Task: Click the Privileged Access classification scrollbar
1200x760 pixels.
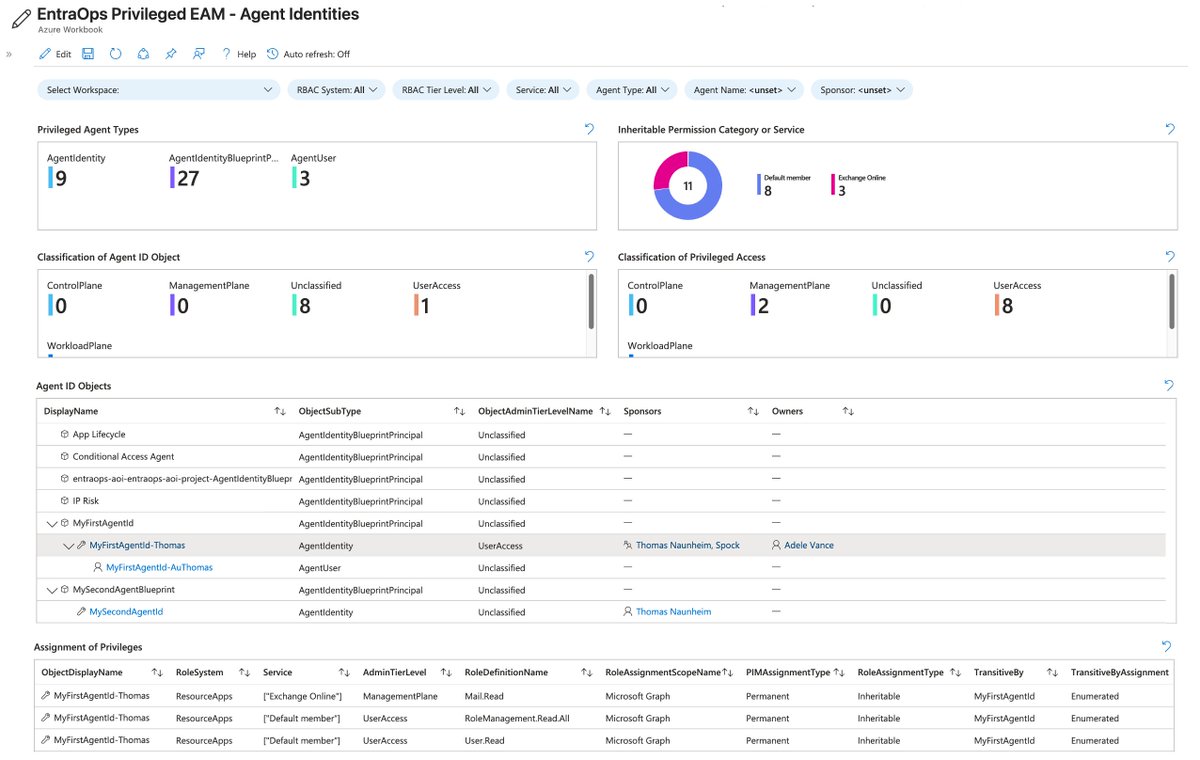Action: pos(1172,301)
